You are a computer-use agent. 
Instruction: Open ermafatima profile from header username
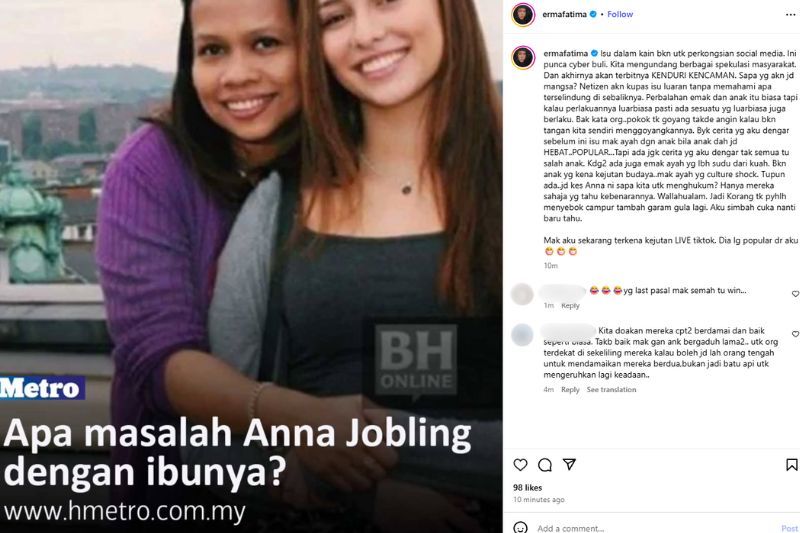564,14
